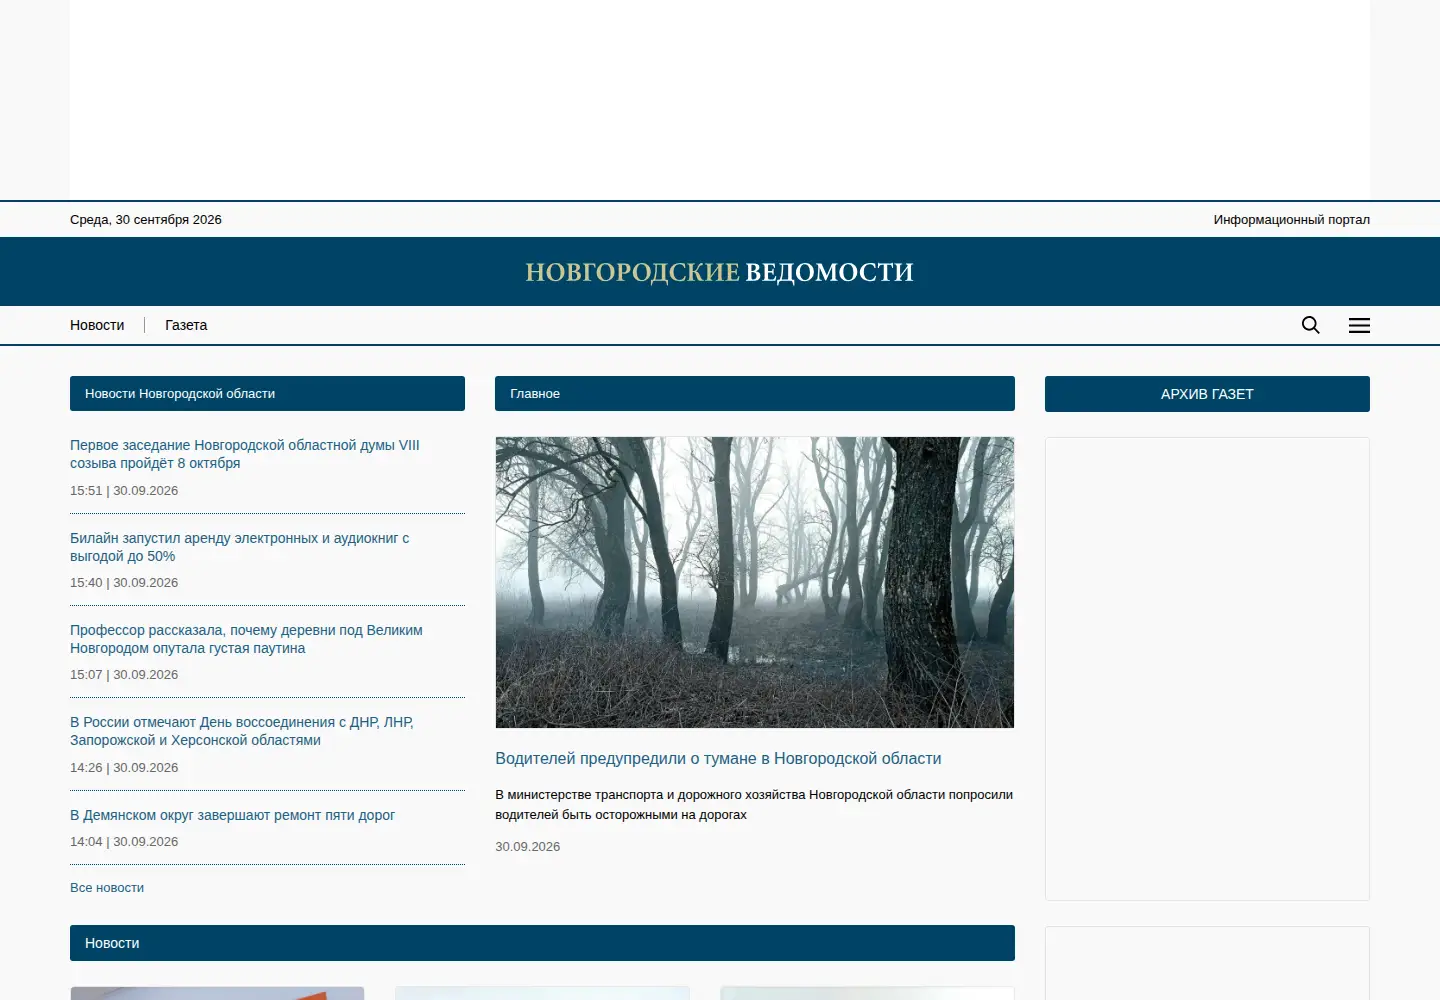Open article about густая паутина near Великий Новгород

246,639
